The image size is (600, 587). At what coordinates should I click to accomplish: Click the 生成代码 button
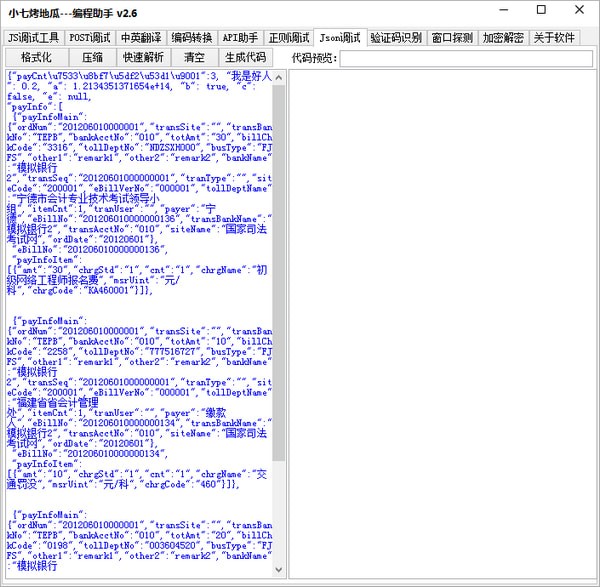tap(245, 58)
